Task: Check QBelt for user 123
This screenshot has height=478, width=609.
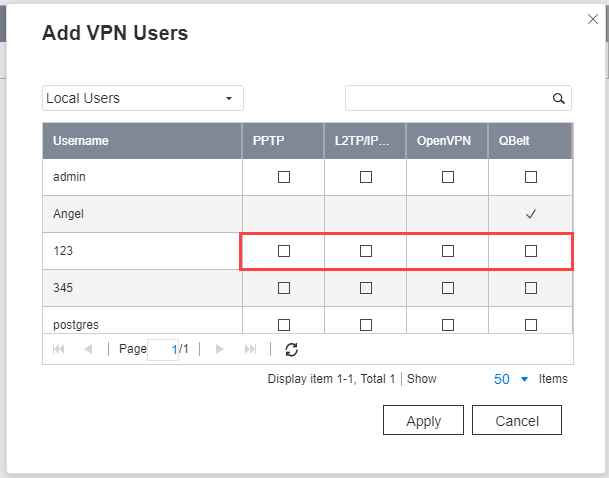Action: tap(531, 251)
